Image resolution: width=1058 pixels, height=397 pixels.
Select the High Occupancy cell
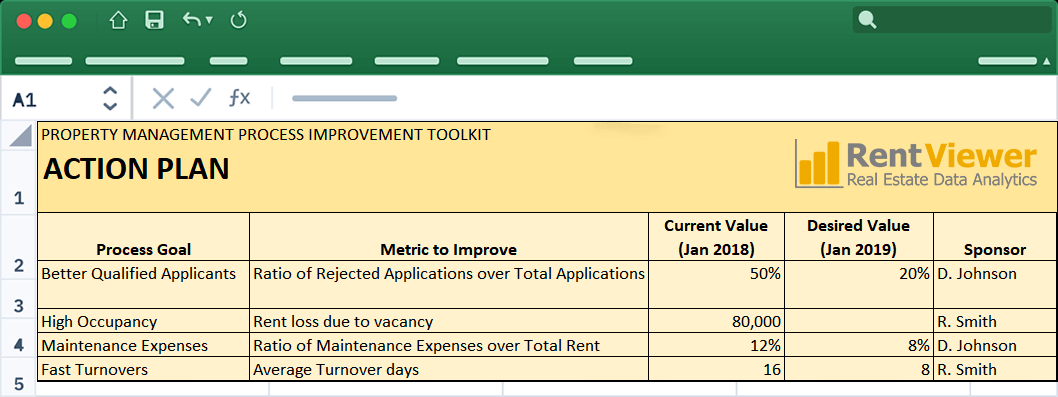pos(144,321)
